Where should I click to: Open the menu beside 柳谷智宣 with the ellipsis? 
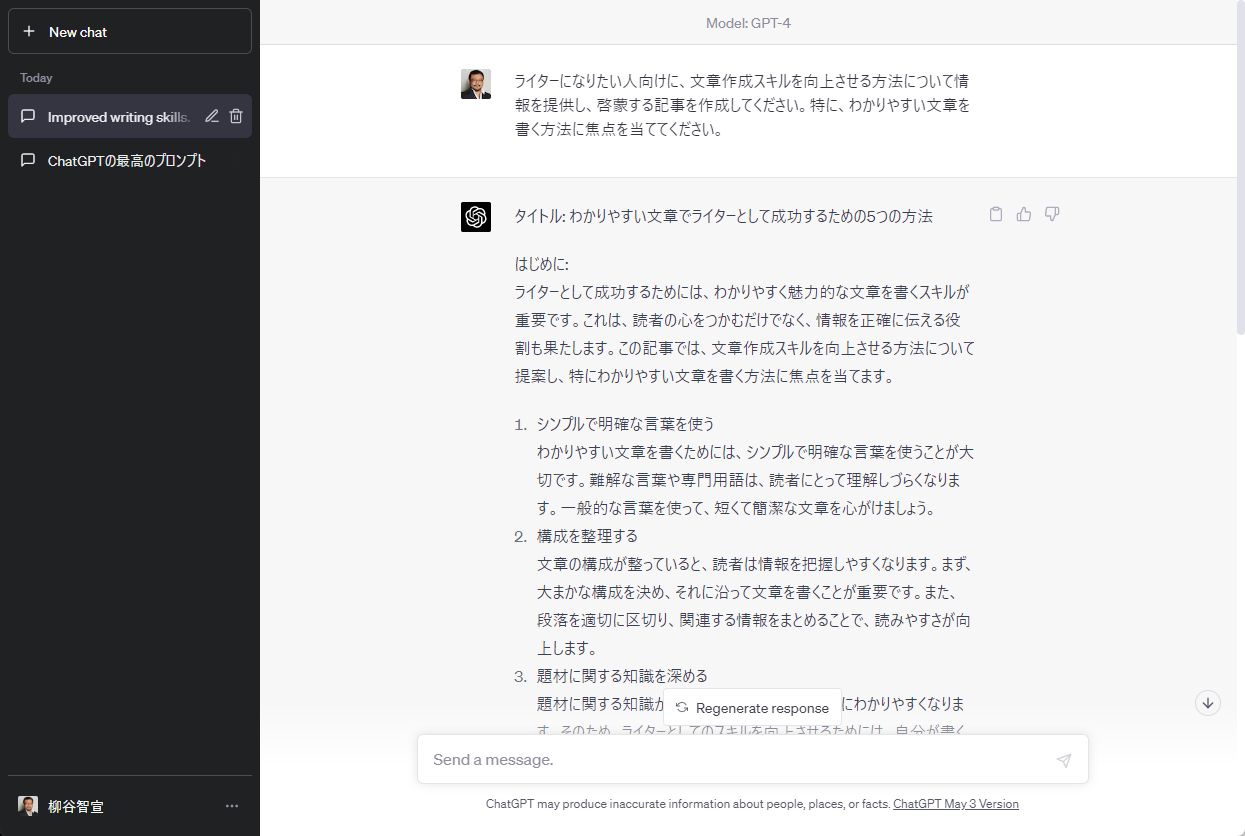click(232, 806)
